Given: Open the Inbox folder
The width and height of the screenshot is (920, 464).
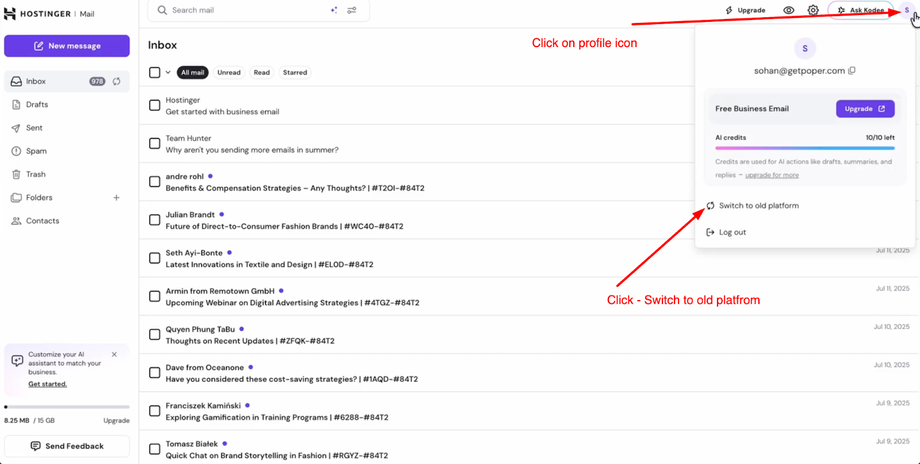Looking at the screenshot, I should (67, 82).
